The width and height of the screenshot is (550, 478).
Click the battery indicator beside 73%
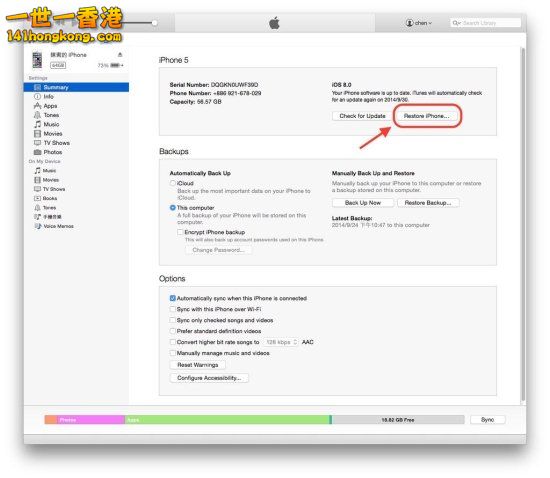pos(115,65)
